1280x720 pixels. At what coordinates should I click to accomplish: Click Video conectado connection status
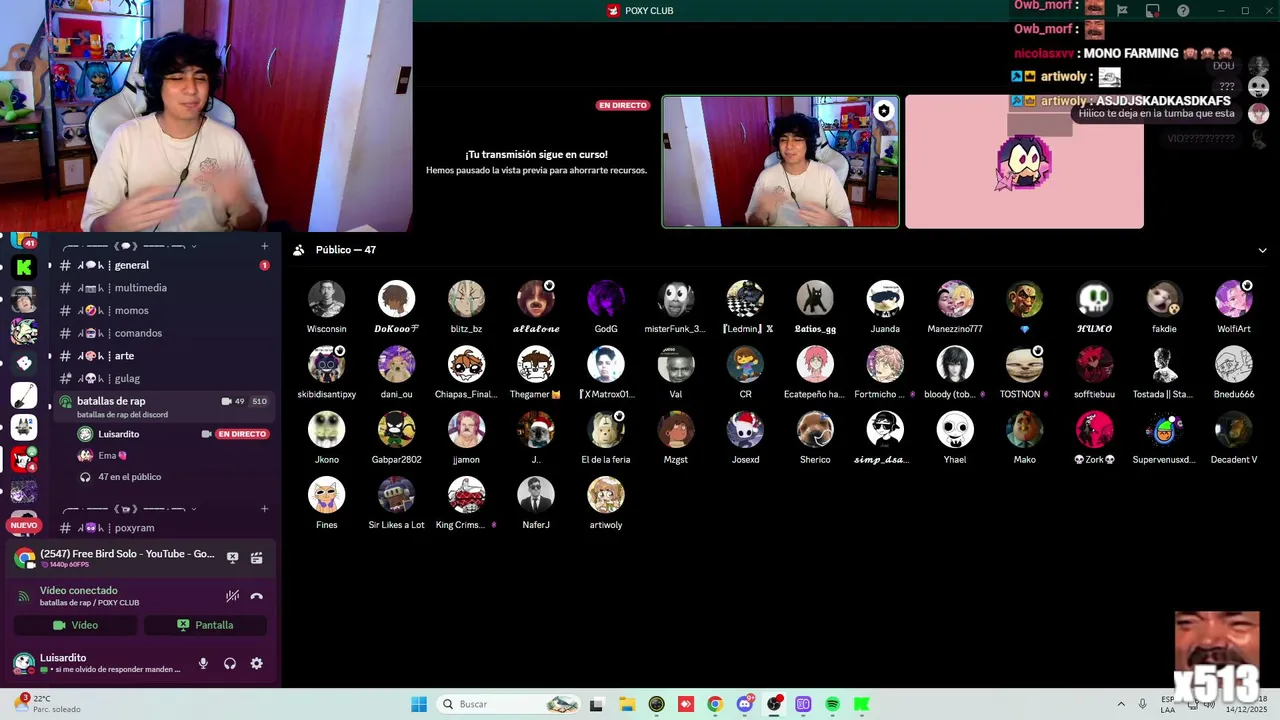click(78, 591)
